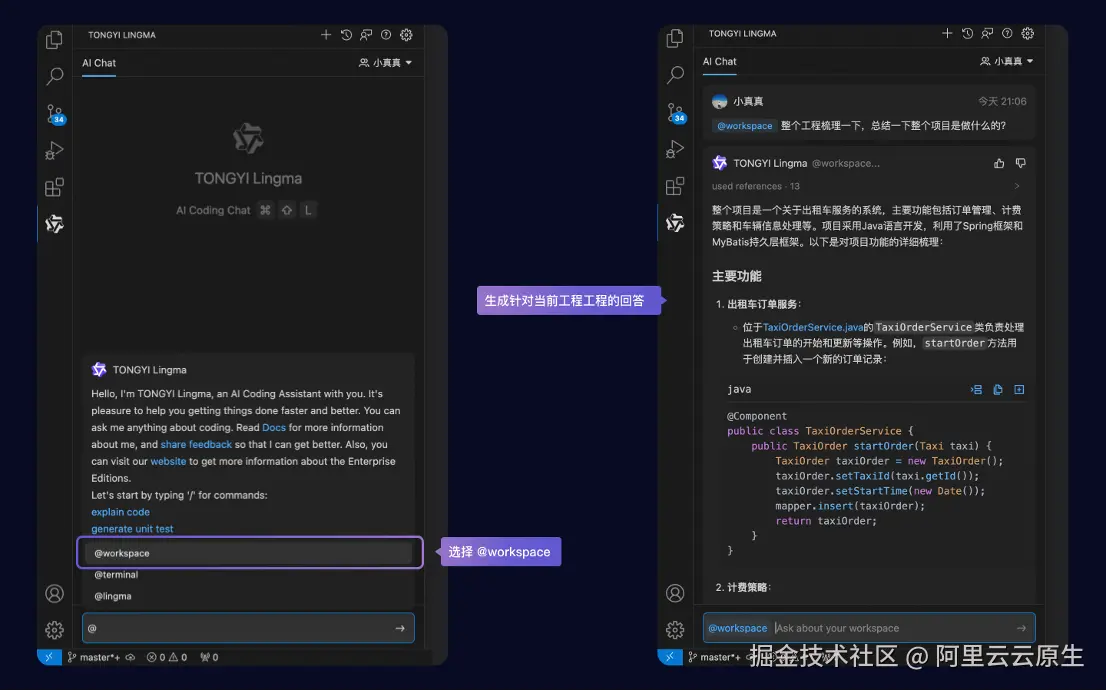This screenshot has width=1106, height=691.
Task: Copy the java code block
Action: (x=997, y=389)
